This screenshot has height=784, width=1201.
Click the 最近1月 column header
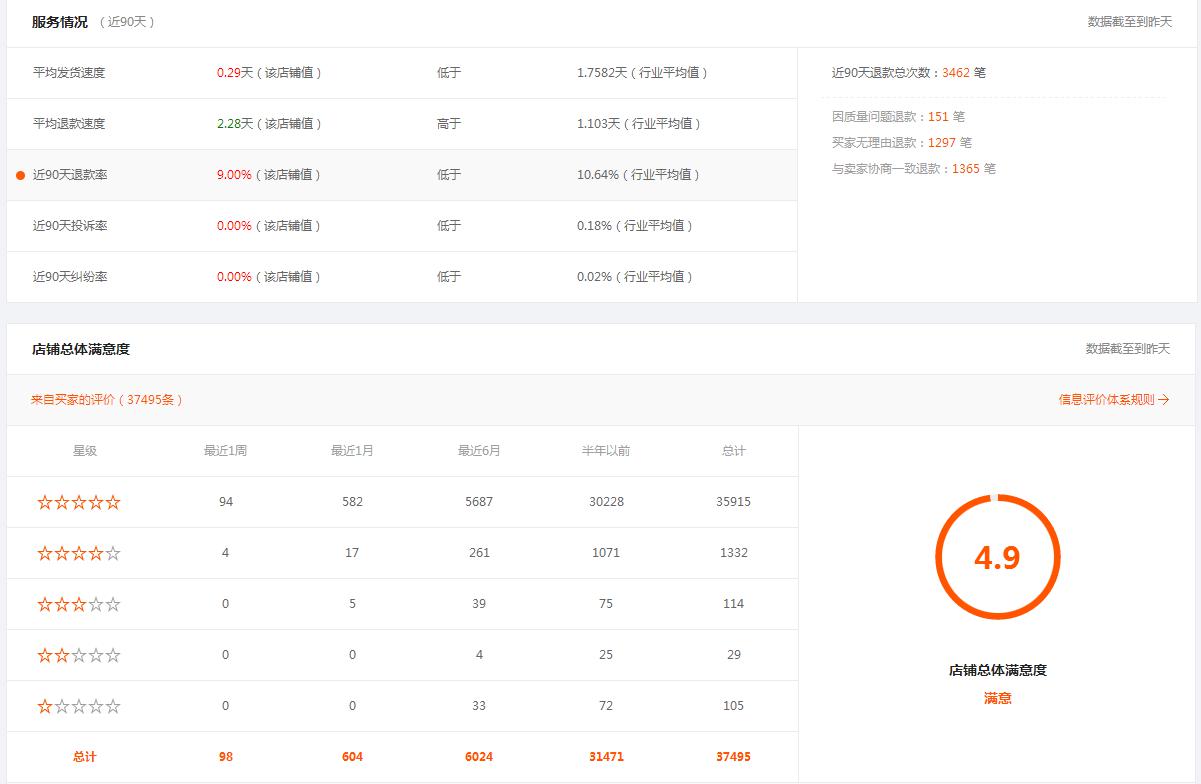[352, 451]
